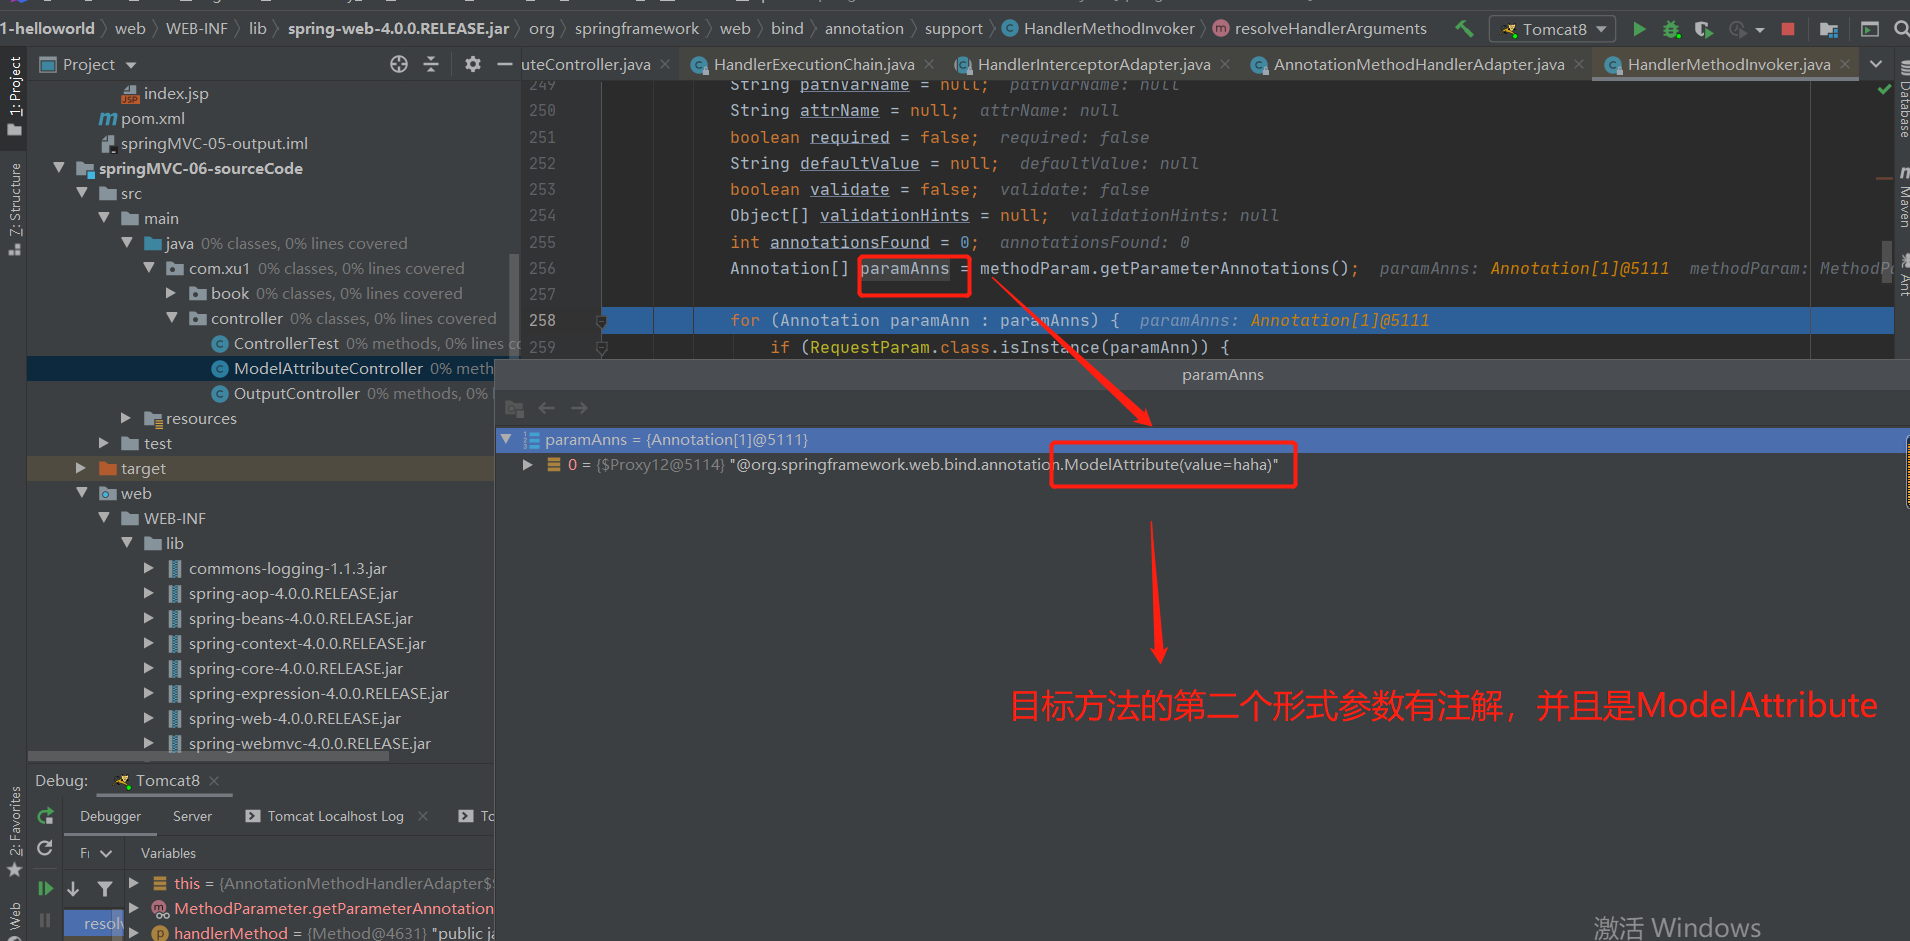Click the Build project hammer icon
The image size is (1910, 941).
pos(1464,29)
